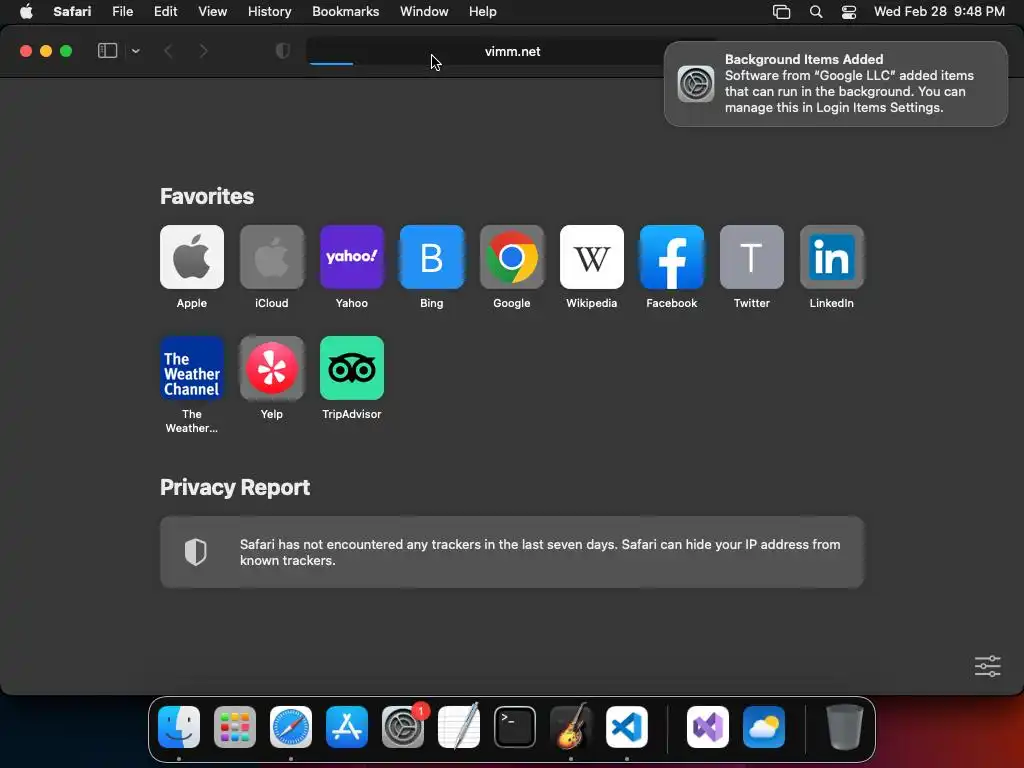Open Visual Studio from the Dock
The height and width of the screenshot is (768, 1024).
(708, 727)
